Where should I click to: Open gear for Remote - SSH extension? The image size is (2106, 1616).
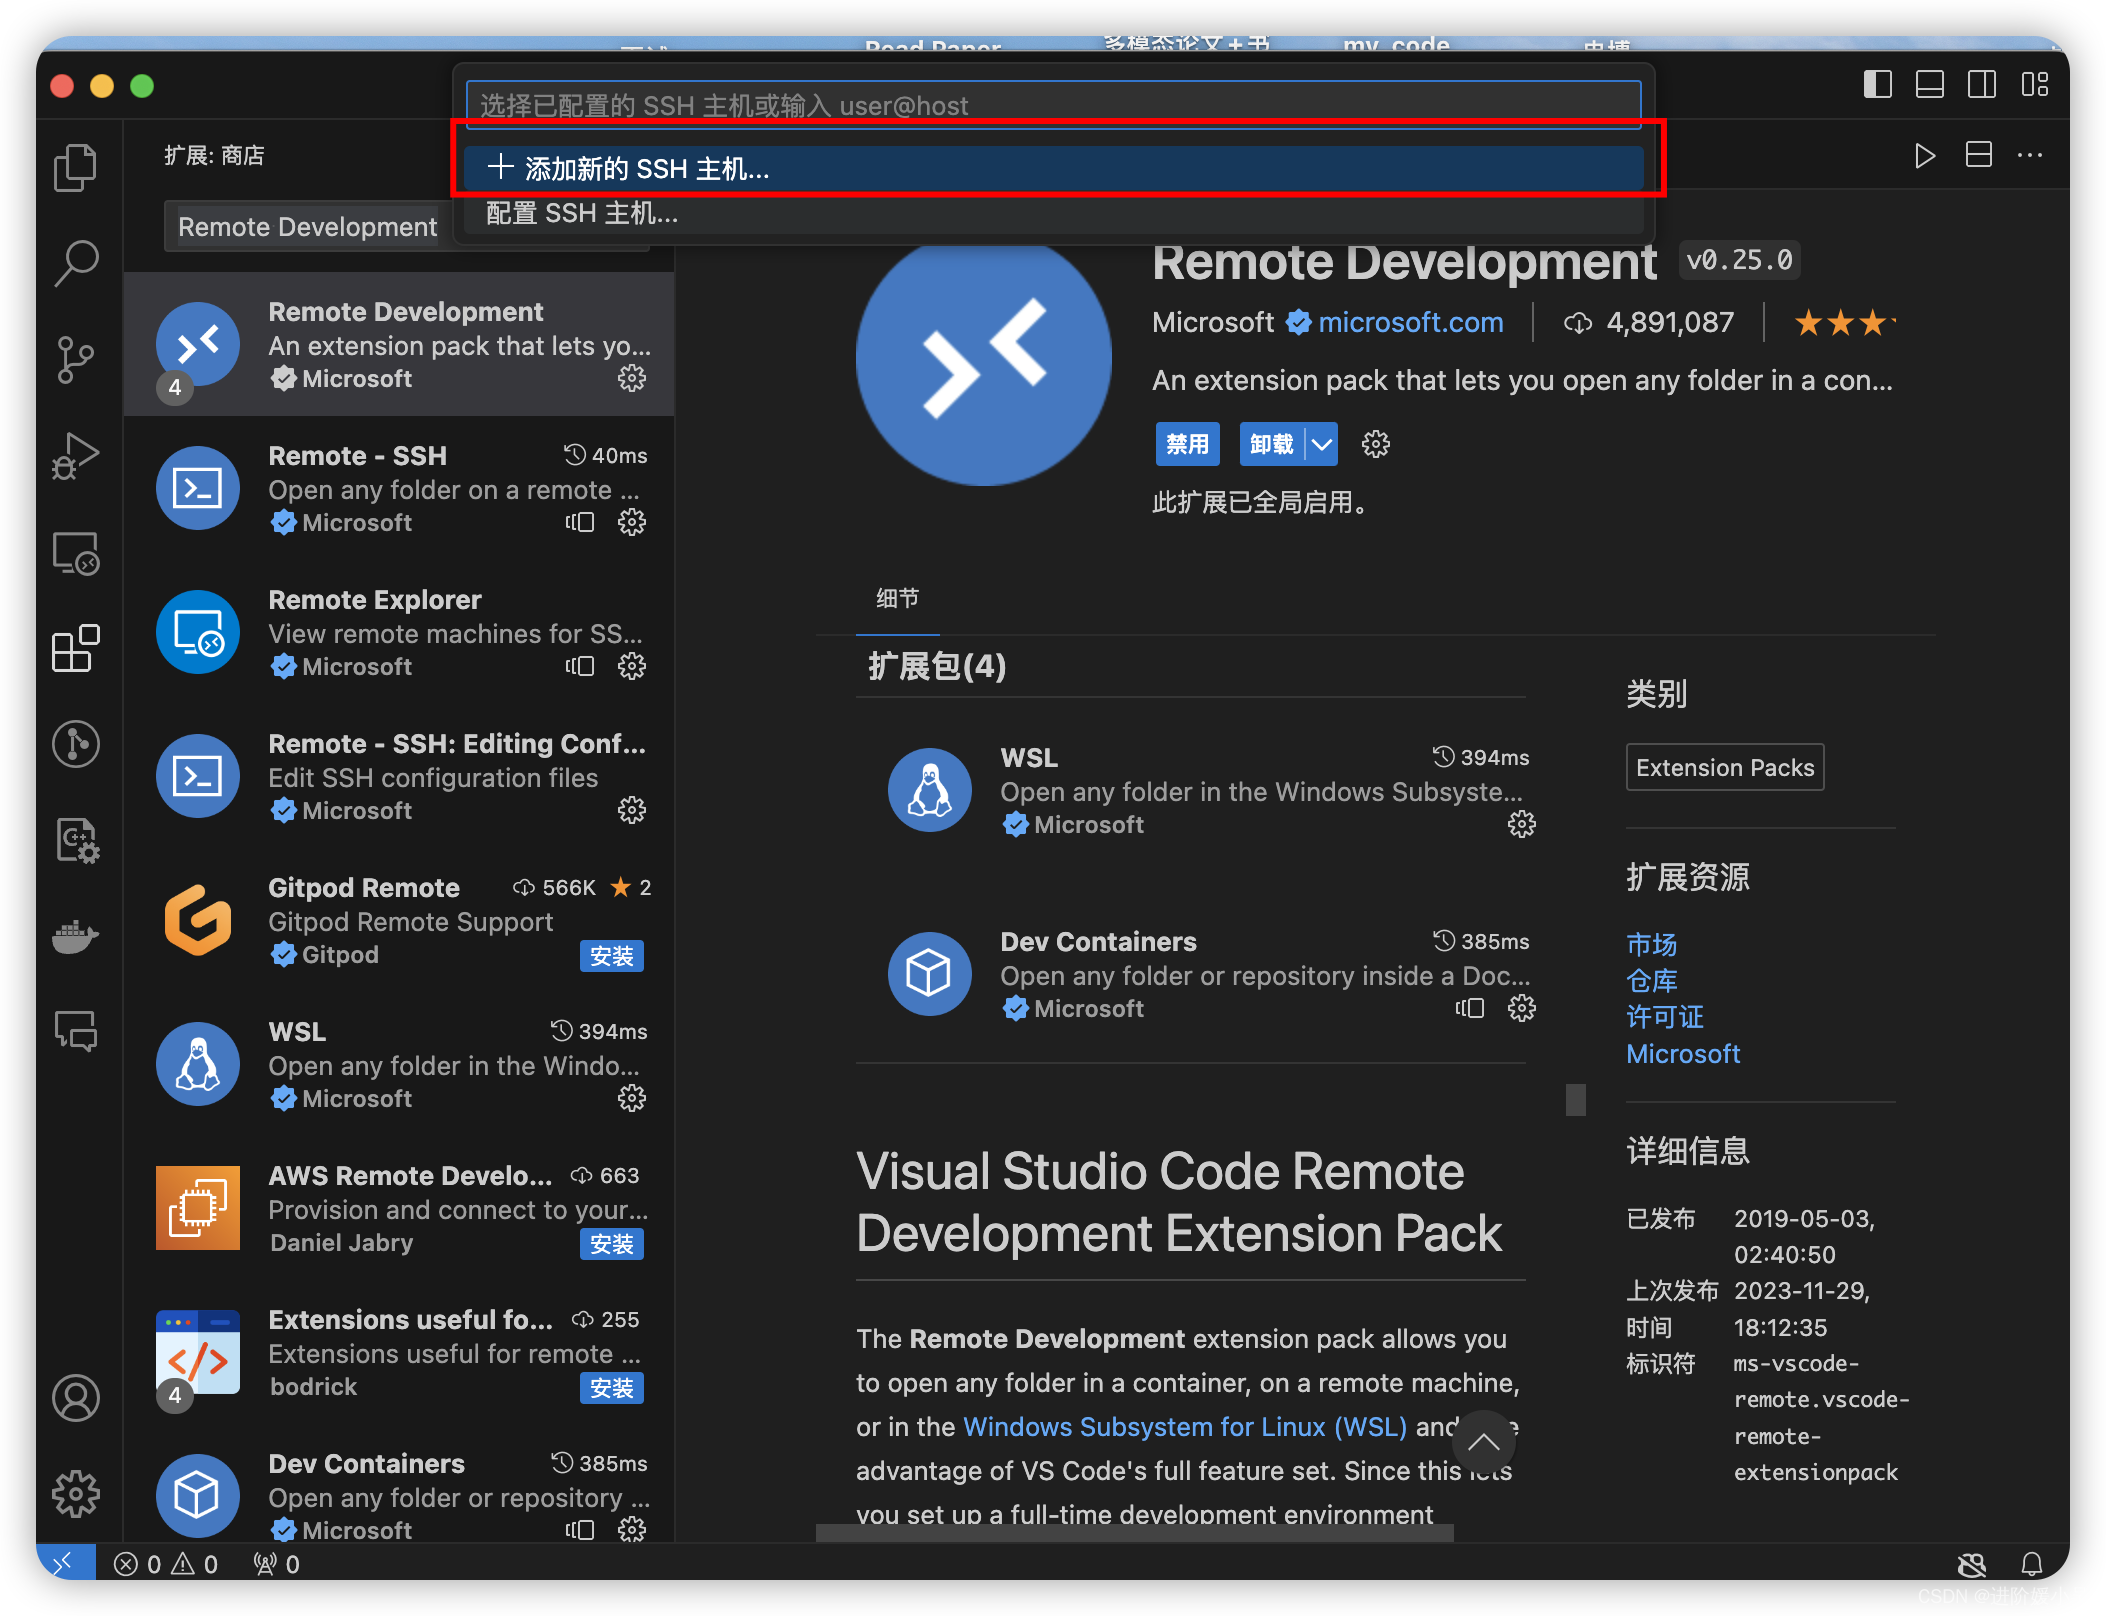click(x=631, y=522)
